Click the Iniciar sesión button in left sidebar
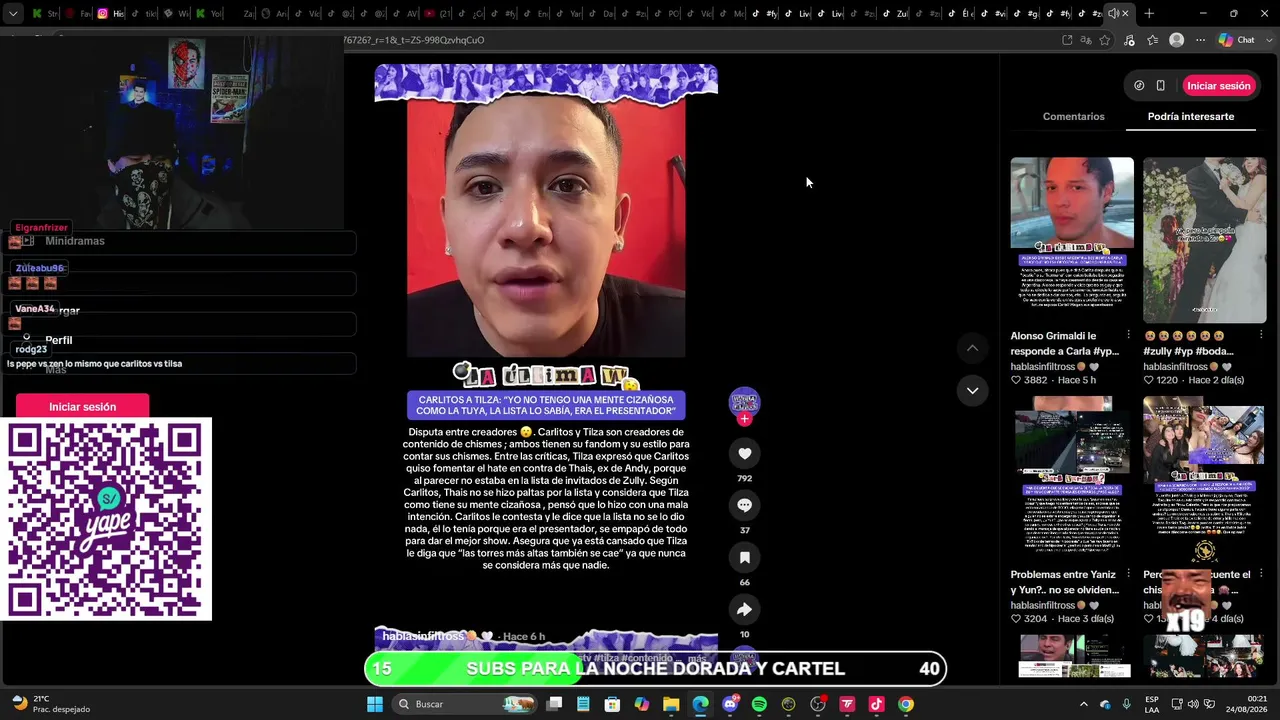Viewport: 1280px width, 720px height. [x=82, y=407]
